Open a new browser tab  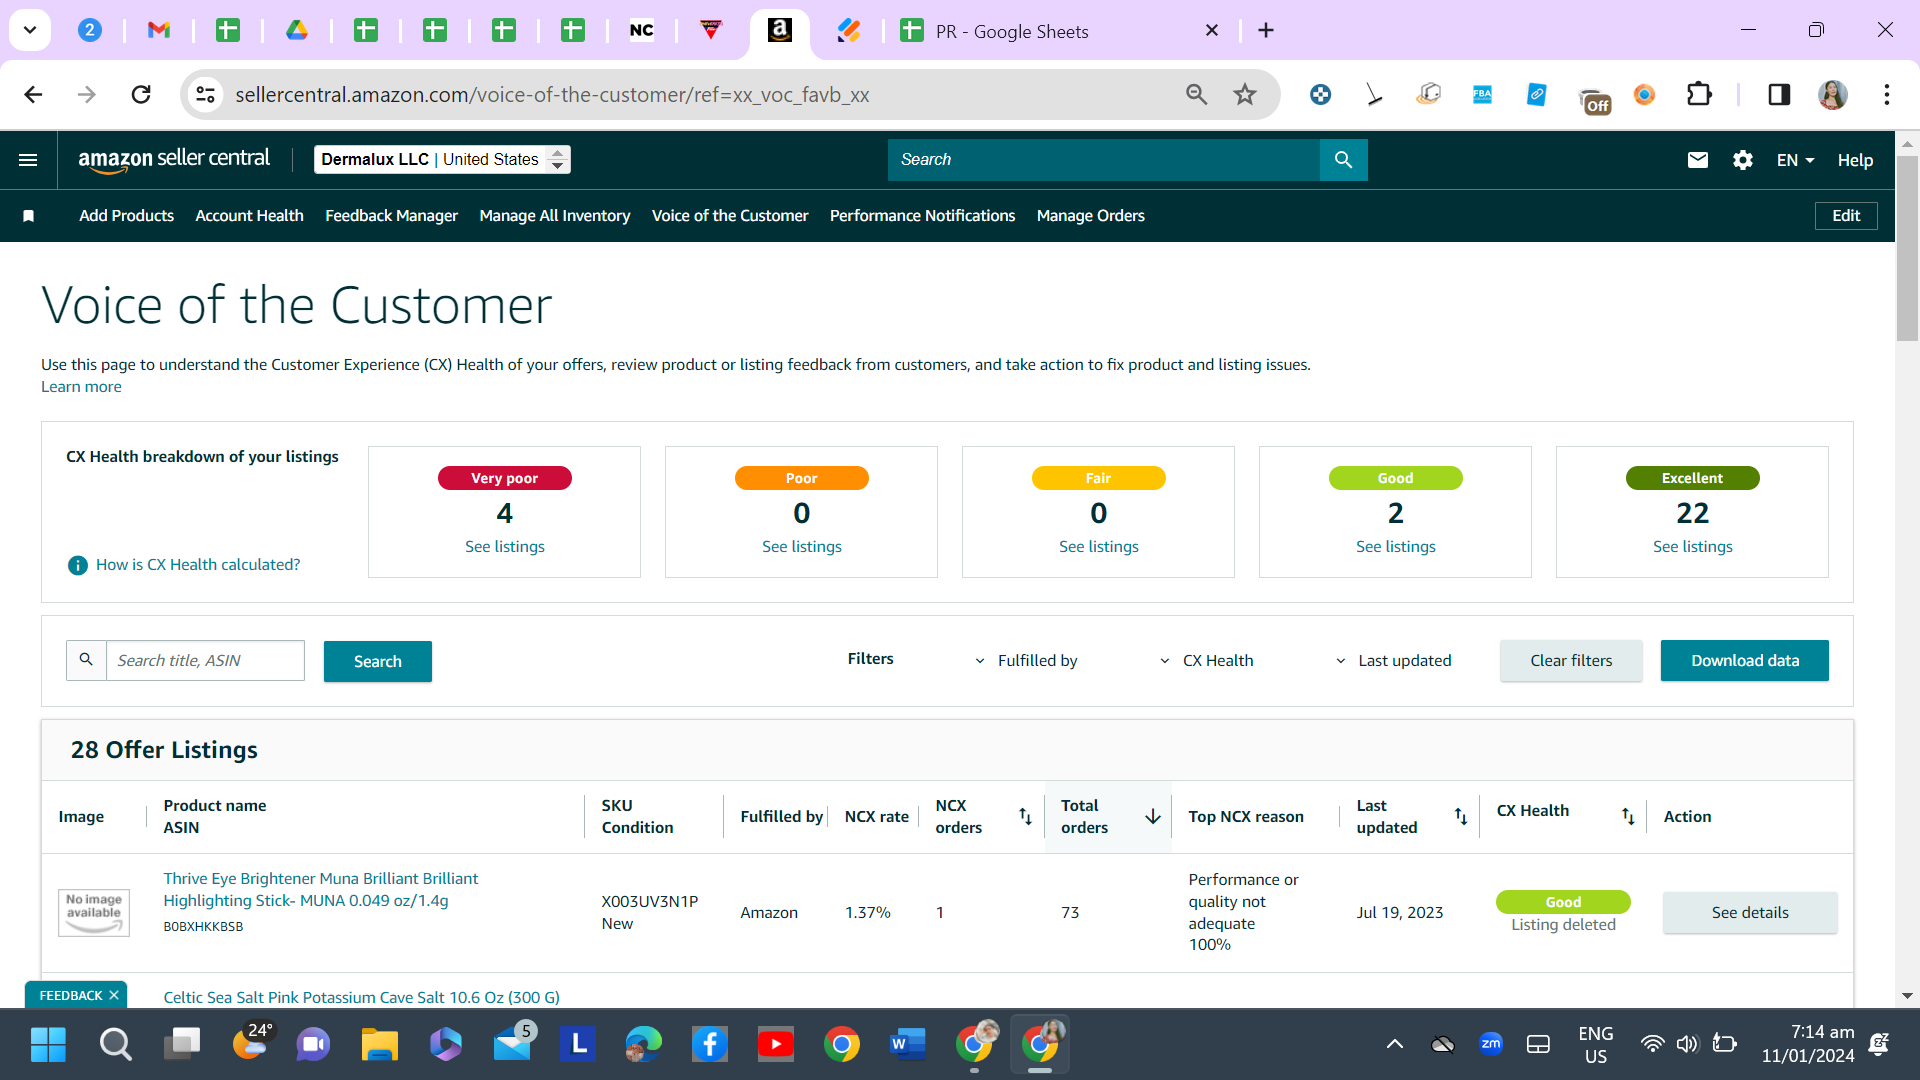1266,31
